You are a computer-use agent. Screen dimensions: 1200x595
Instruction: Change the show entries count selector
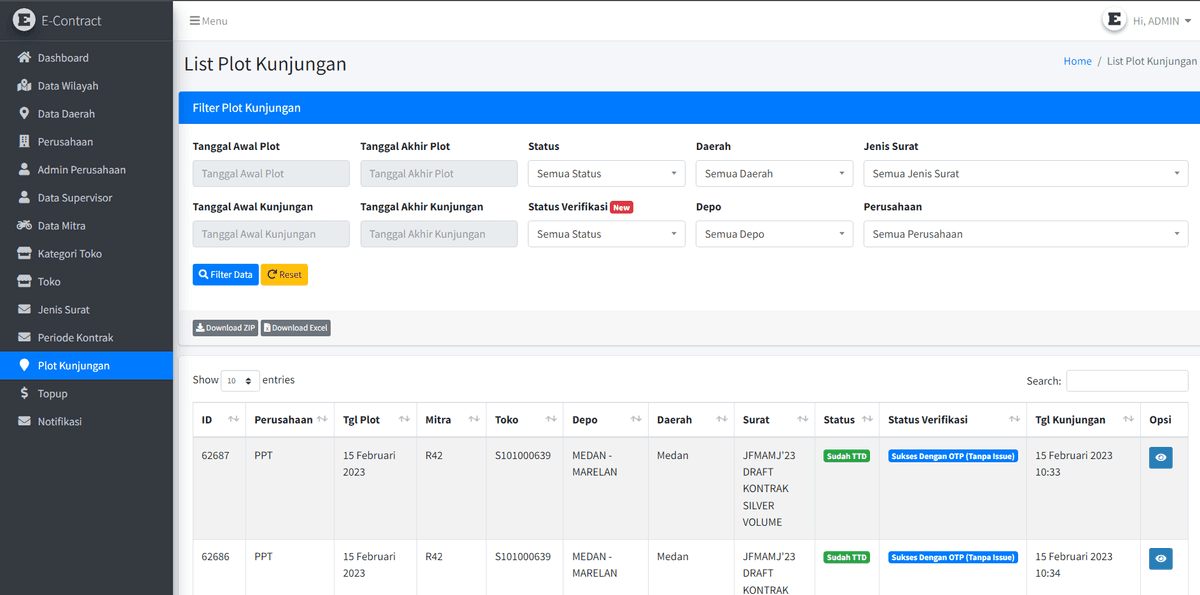point(238,381)
